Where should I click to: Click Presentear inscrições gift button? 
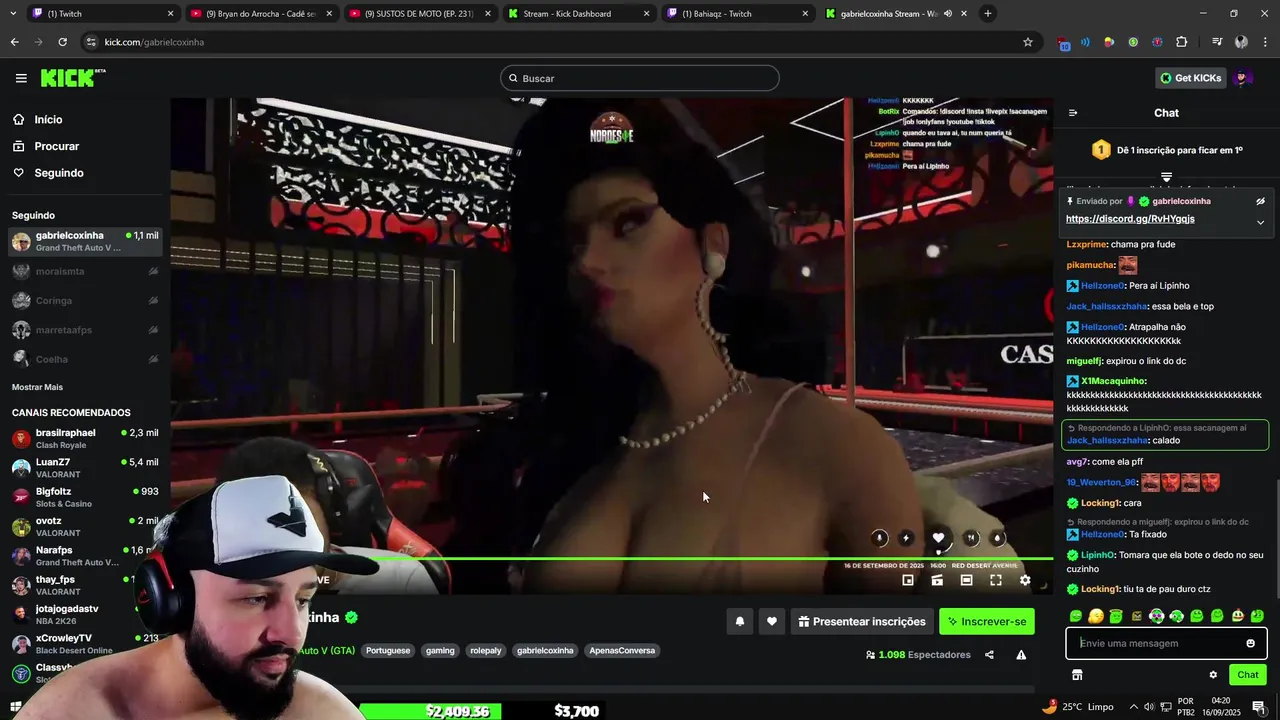pyautogui.click(x=861, y=621)
